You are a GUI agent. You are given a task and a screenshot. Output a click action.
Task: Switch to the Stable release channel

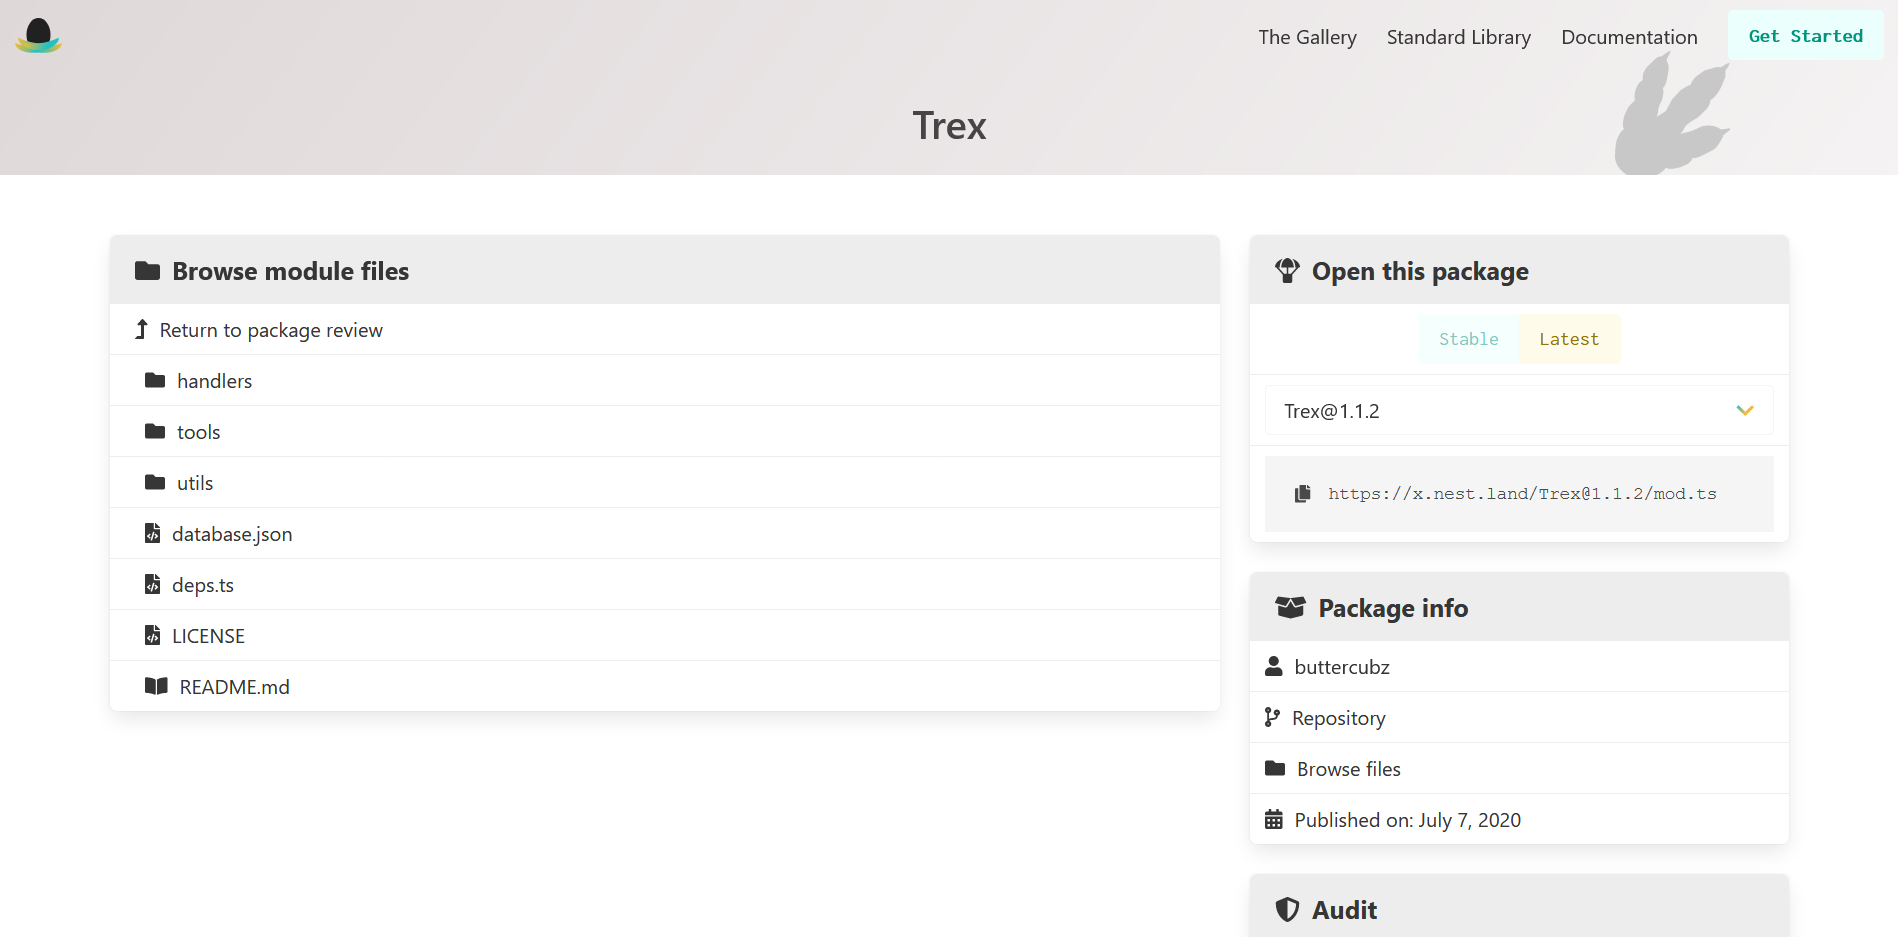pos(1467,338)
